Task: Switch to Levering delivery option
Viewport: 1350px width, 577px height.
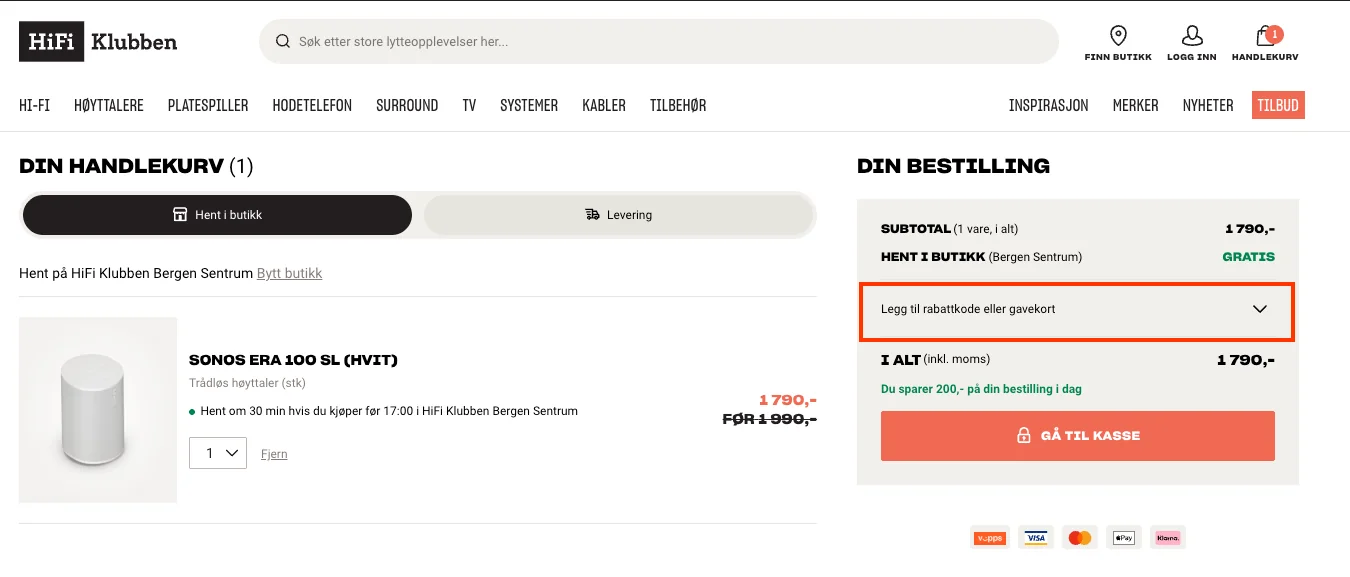Action: coord(618,215)
